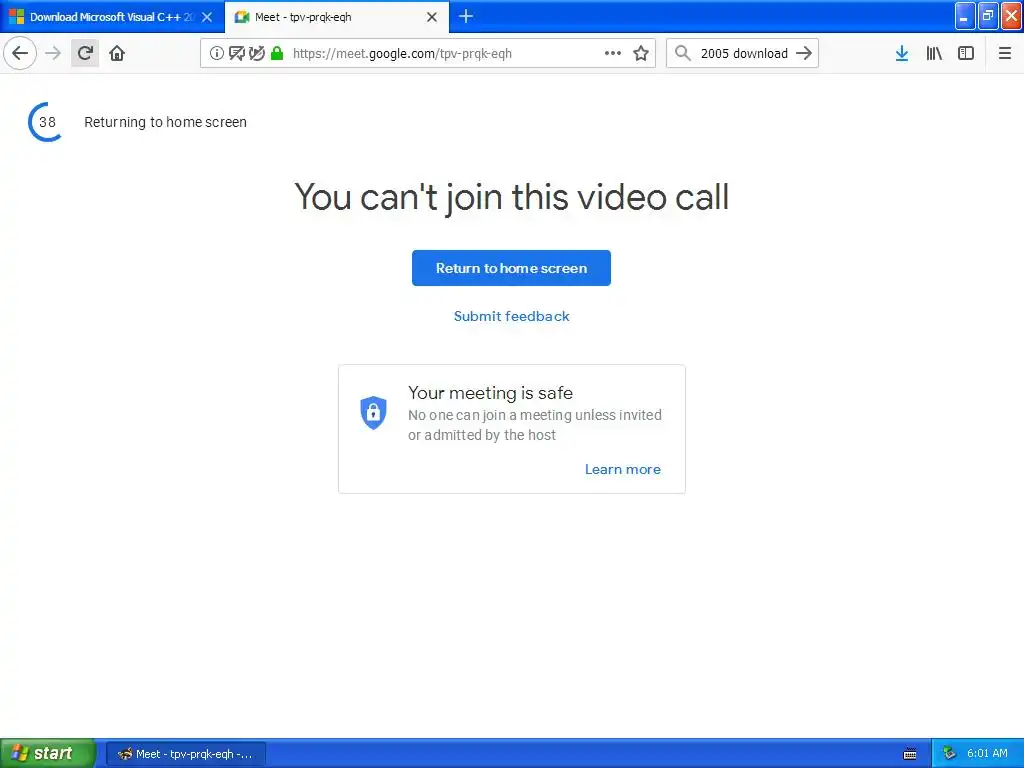Switch to Download Microsoft Visual C++ tab
This screenshot has height=768, width=1024.
[x=112, y=17]
